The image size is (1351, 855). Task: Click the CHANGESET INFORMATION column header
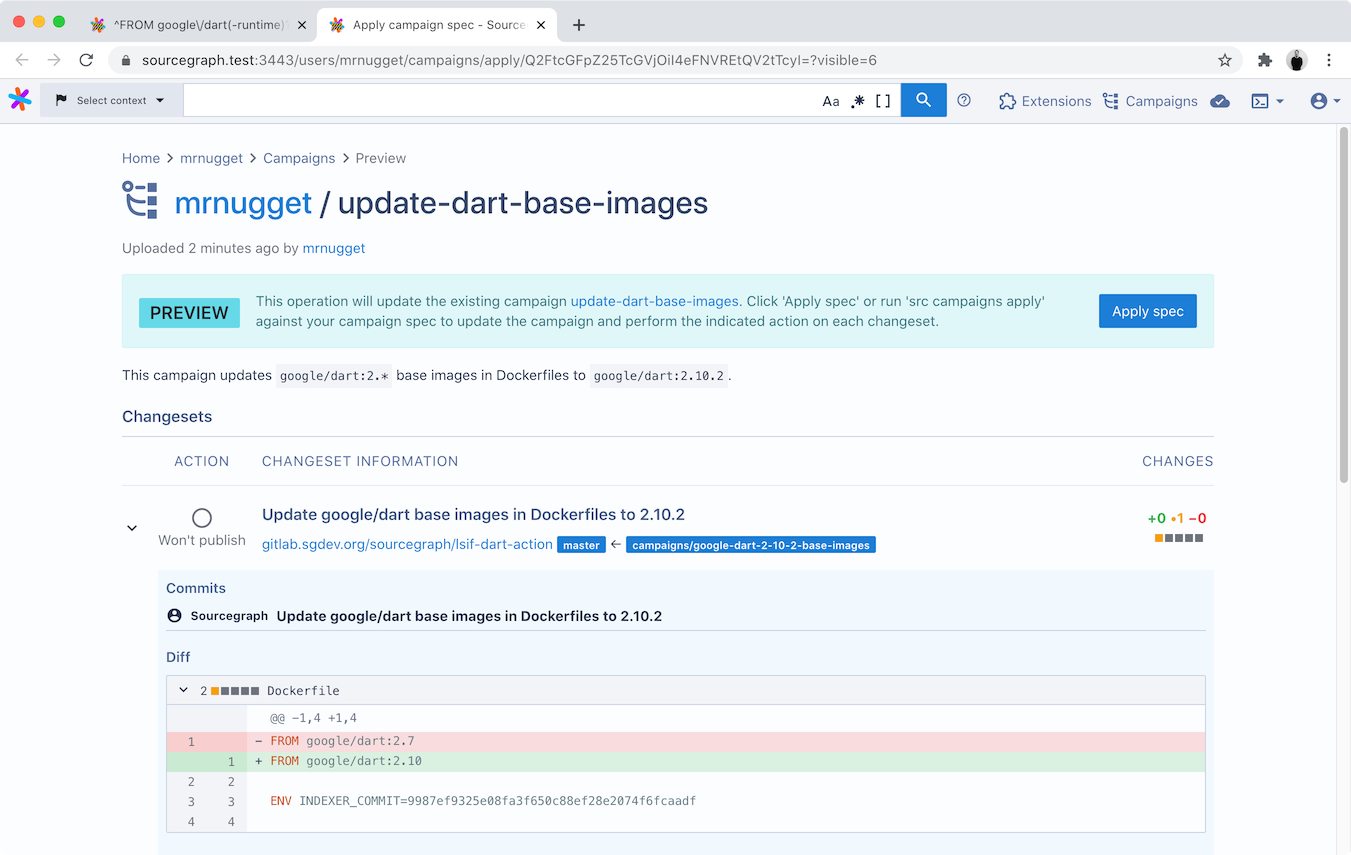(360, 461)
